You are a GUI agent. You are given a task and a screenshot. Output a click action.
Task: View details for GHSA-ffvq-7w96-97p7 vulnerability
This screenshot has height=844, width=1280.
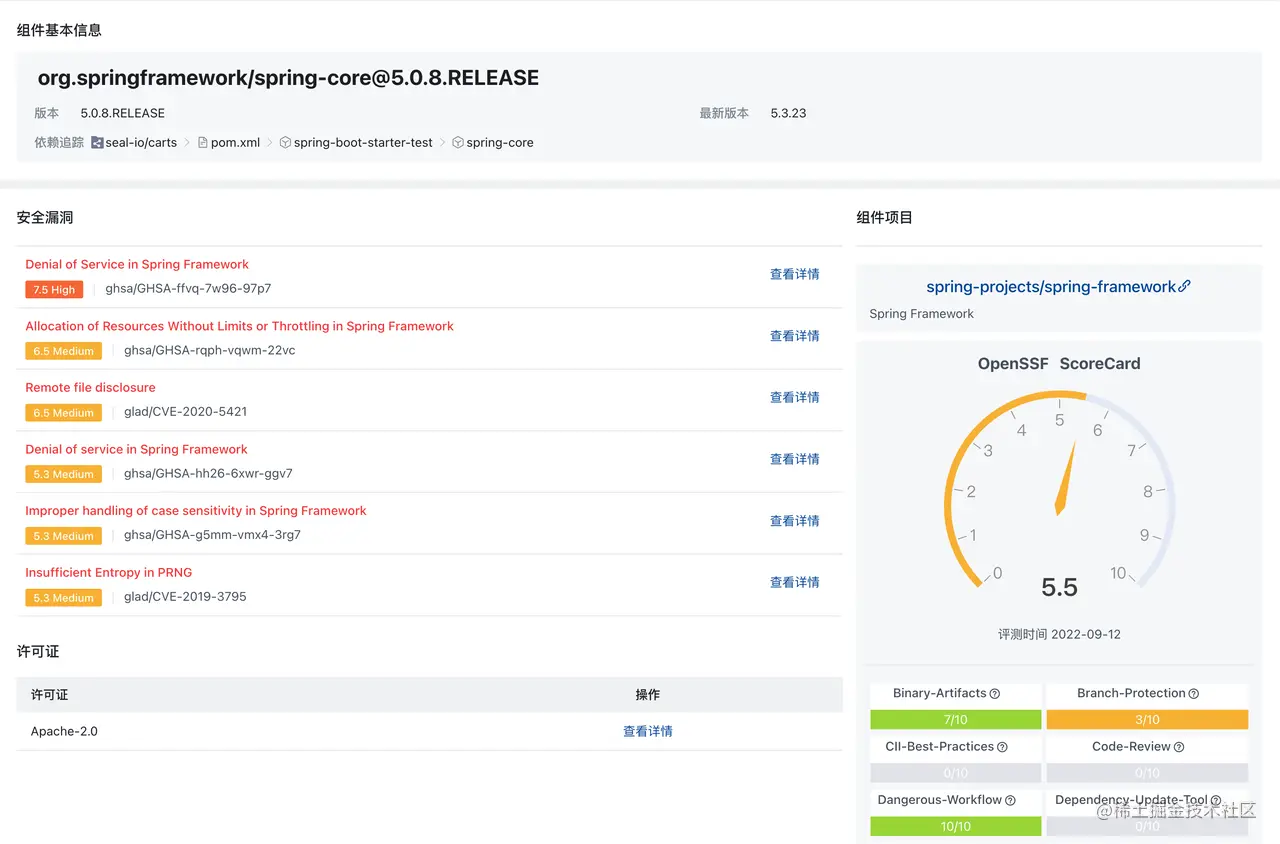[795, 274]
